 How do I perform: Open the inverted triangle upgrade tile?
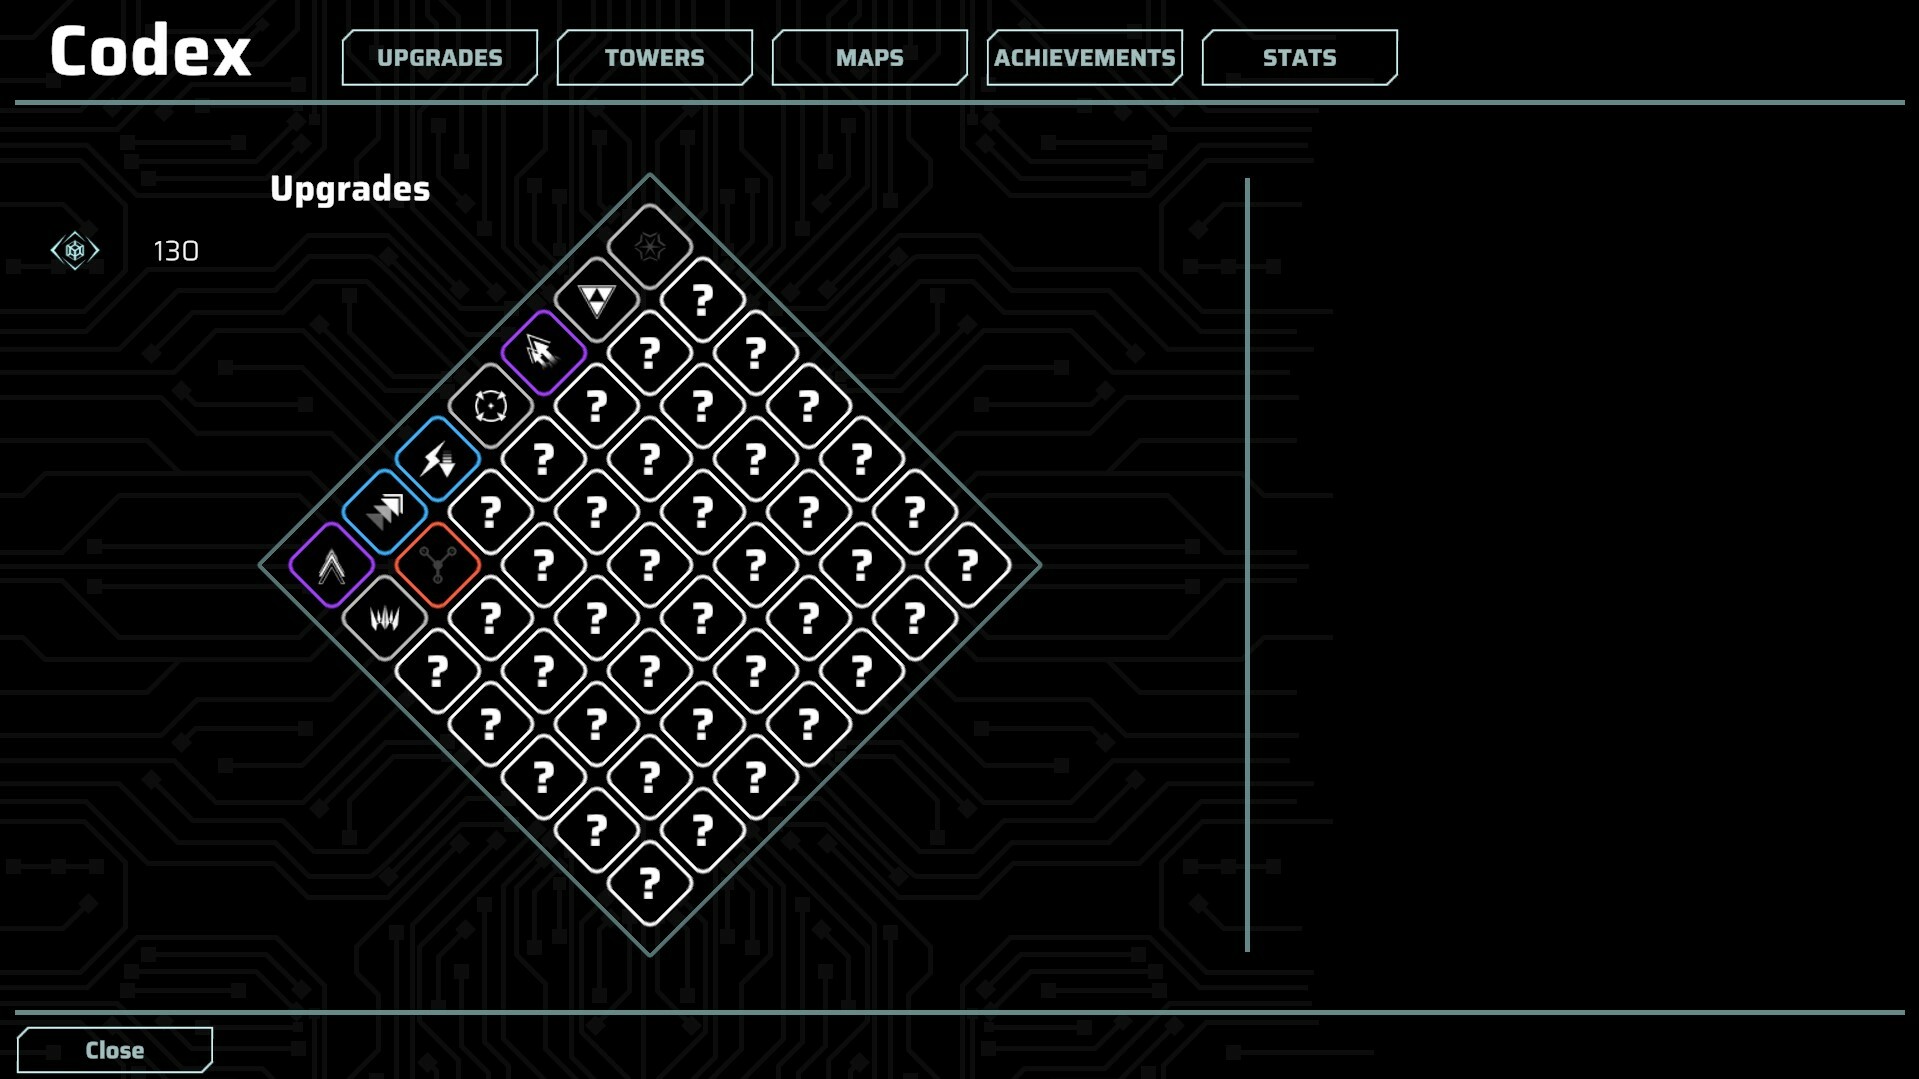(x=597, y=299)
